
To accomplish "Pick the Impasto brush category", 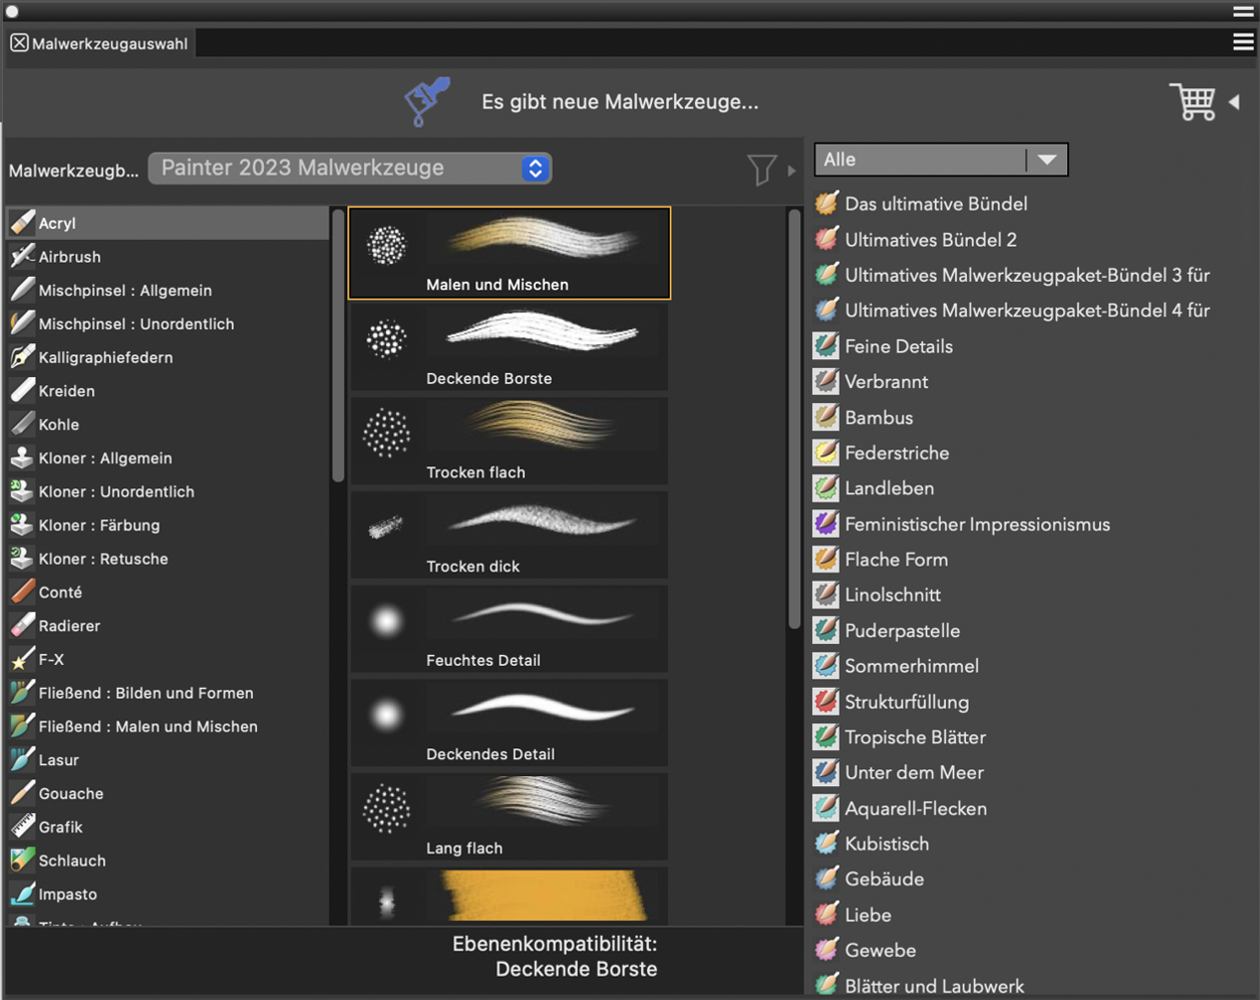I will click(x=67, y=895).
